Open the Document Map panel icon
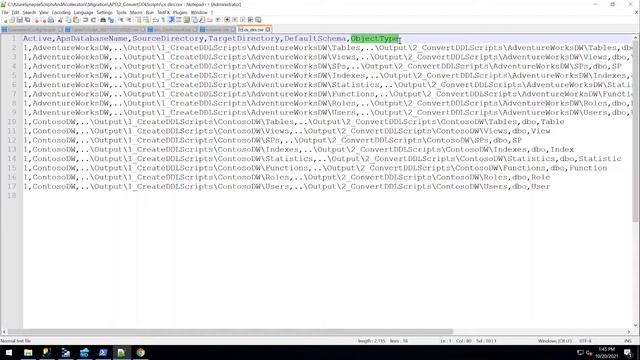The width and height of the screenshot is (640, 360). [x=187, y=20]
